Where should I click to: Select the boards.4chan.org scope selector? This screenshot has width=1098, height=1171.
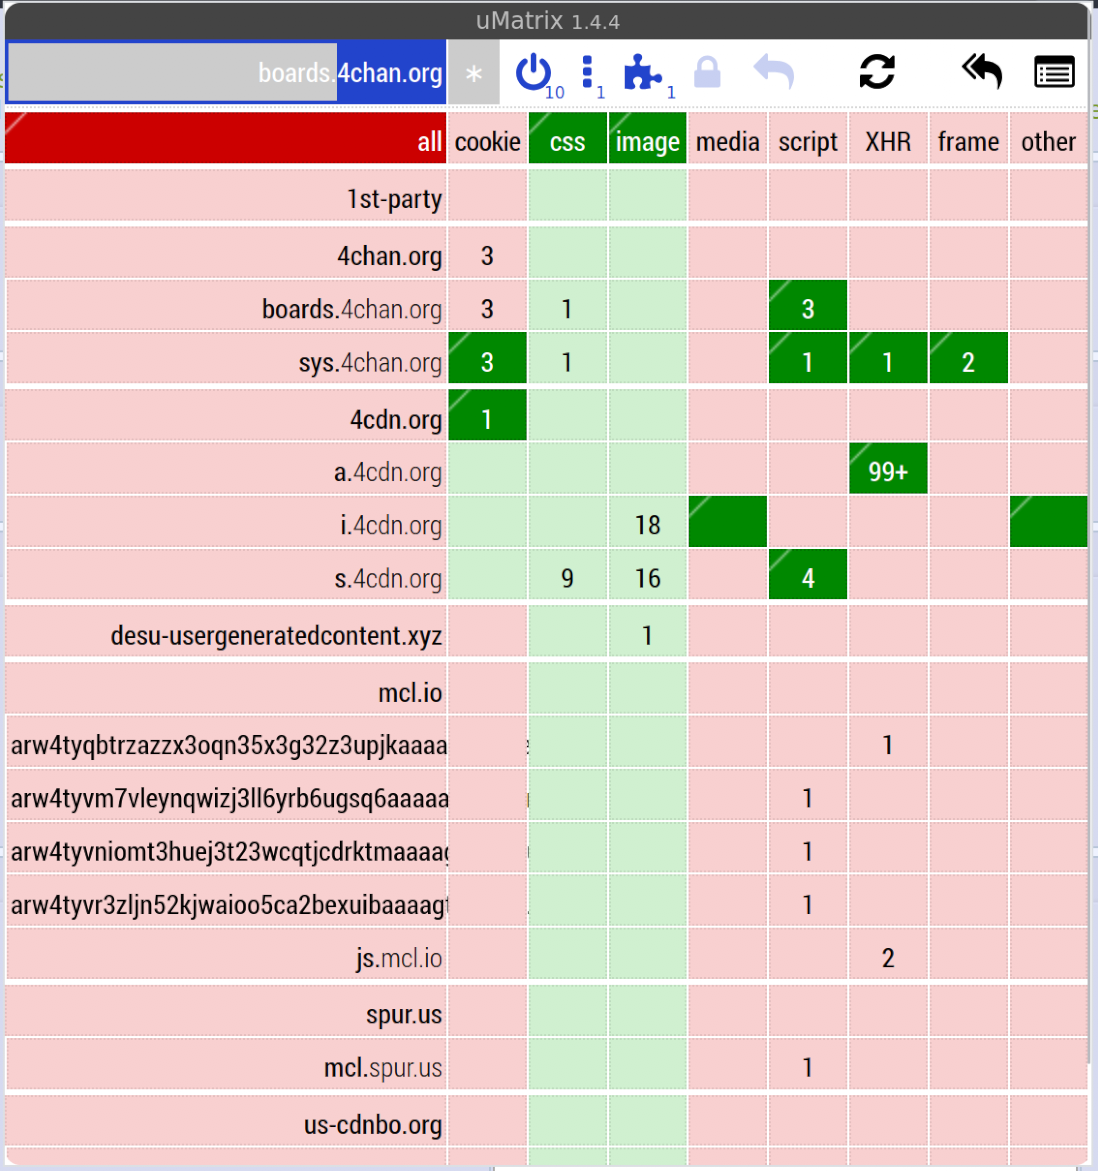tap(226, 72)
